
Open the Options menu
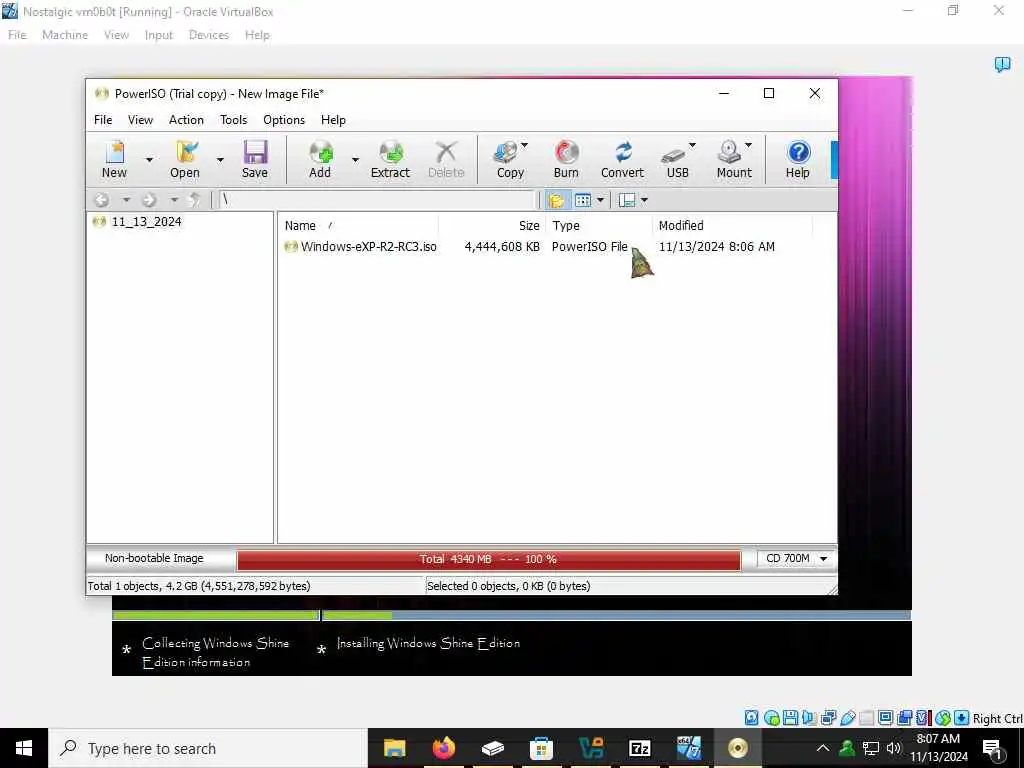click(284, 120)
